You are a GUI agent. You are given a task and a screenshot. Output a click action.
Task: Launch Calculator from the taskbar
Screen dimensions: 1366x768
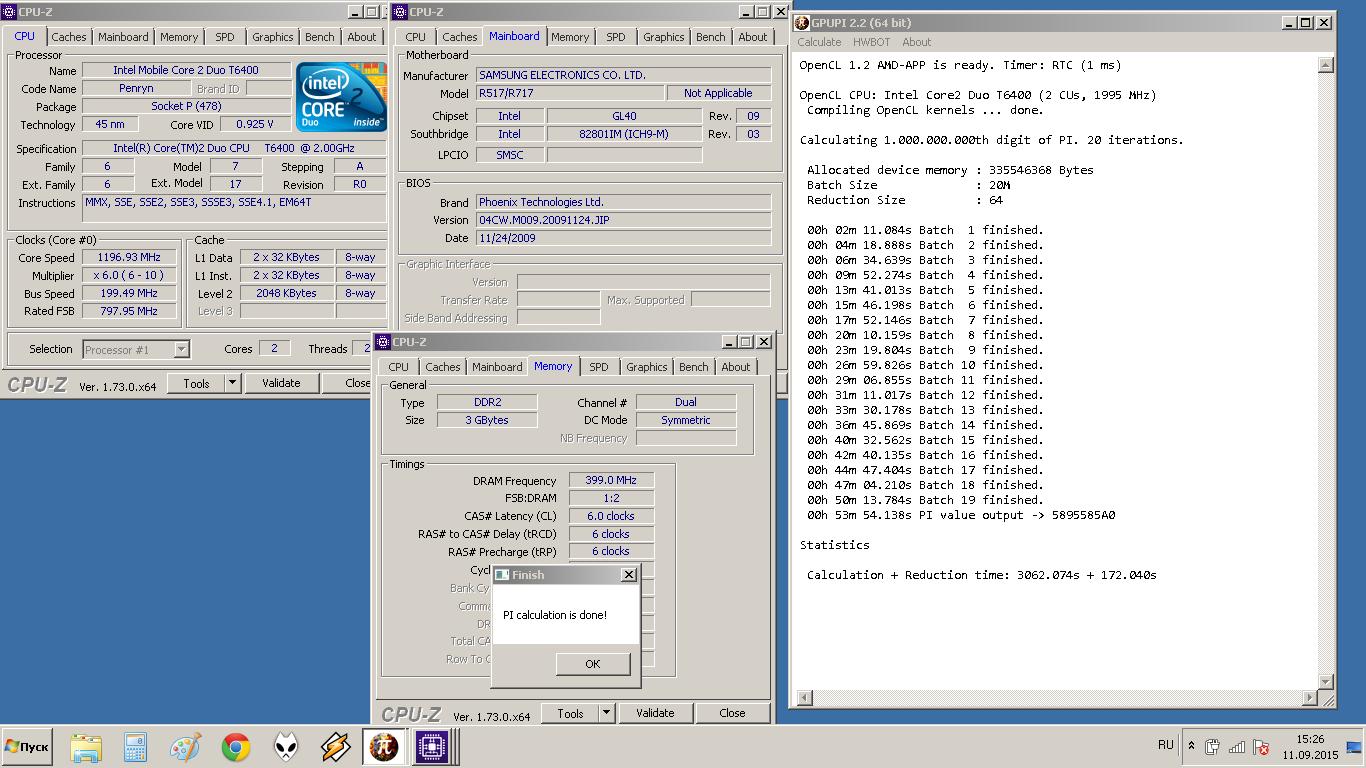click(135, 747)
